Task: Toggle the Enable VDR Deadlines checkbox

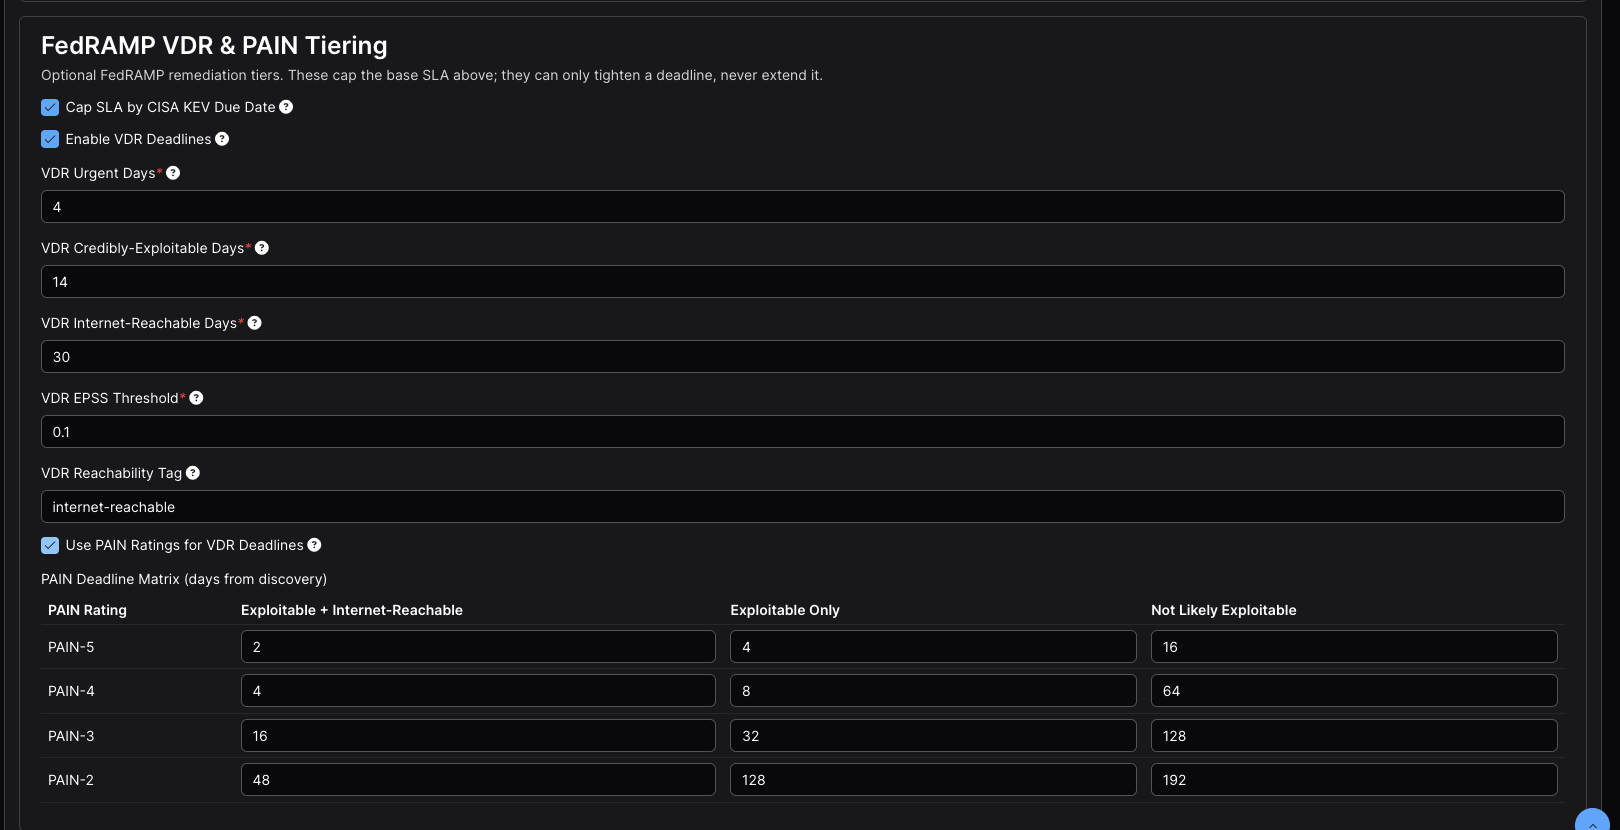Action: click(x=50, y=139)
